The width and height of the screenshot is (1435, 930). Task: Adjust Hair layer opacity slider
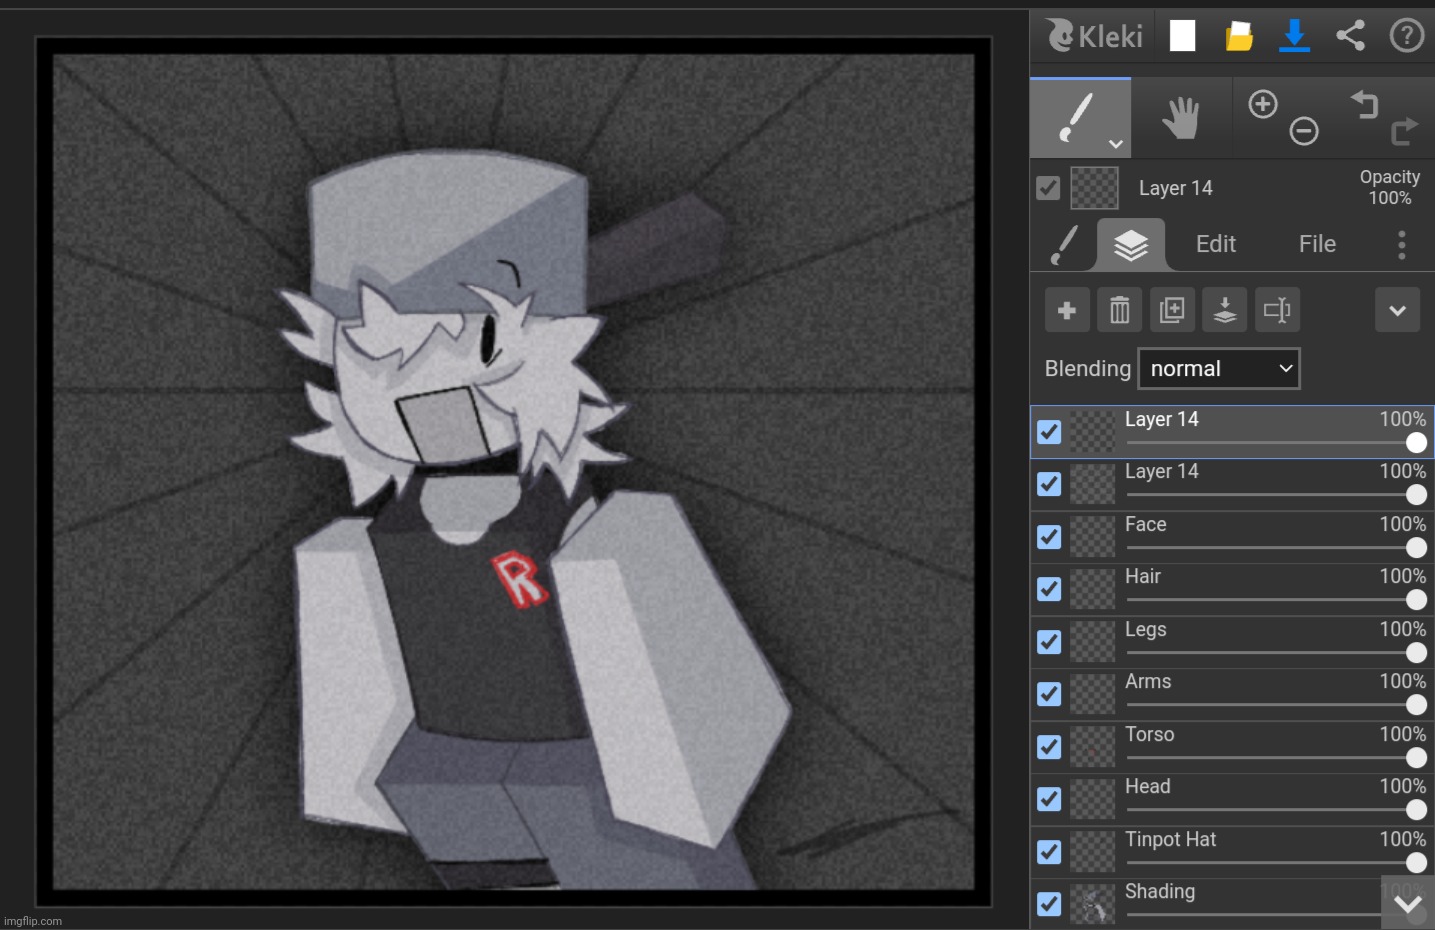(x=1276, y=600)
